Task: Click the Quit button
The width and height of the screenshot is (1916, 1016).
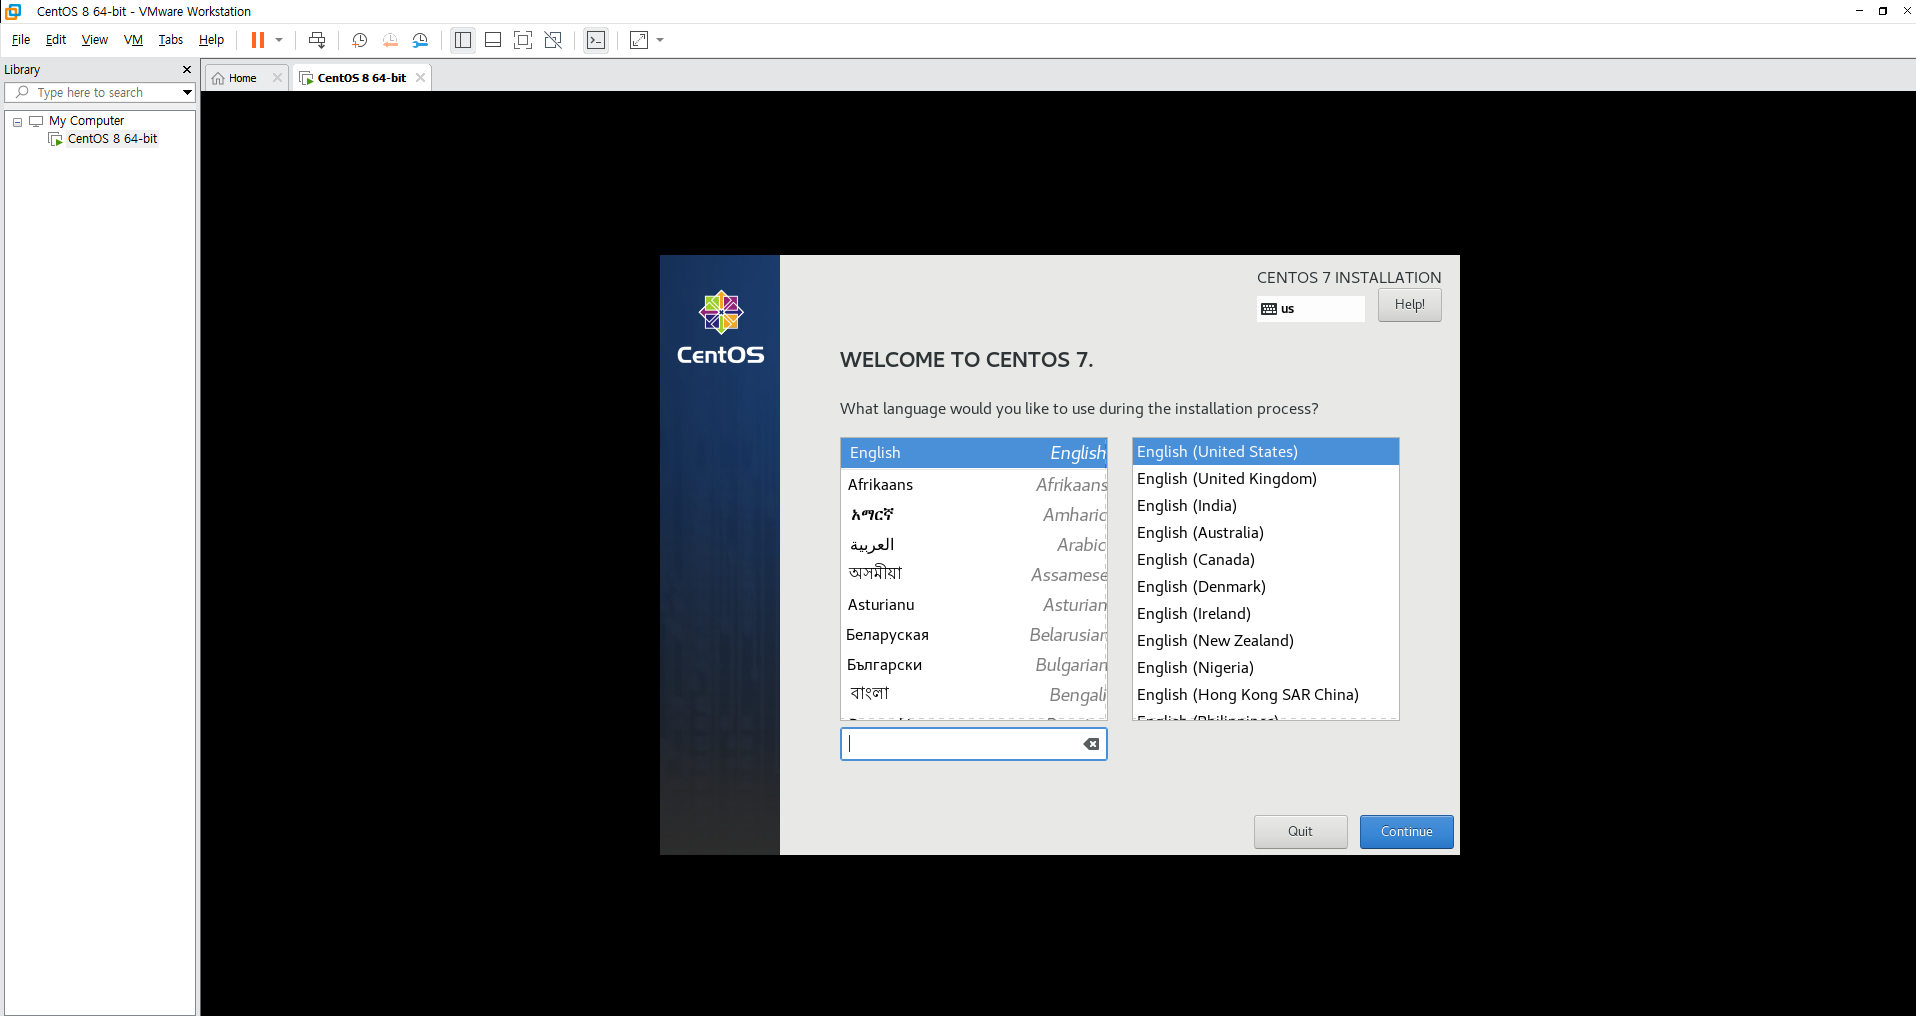Action: pyautogui.click(x=1300, y=832)
